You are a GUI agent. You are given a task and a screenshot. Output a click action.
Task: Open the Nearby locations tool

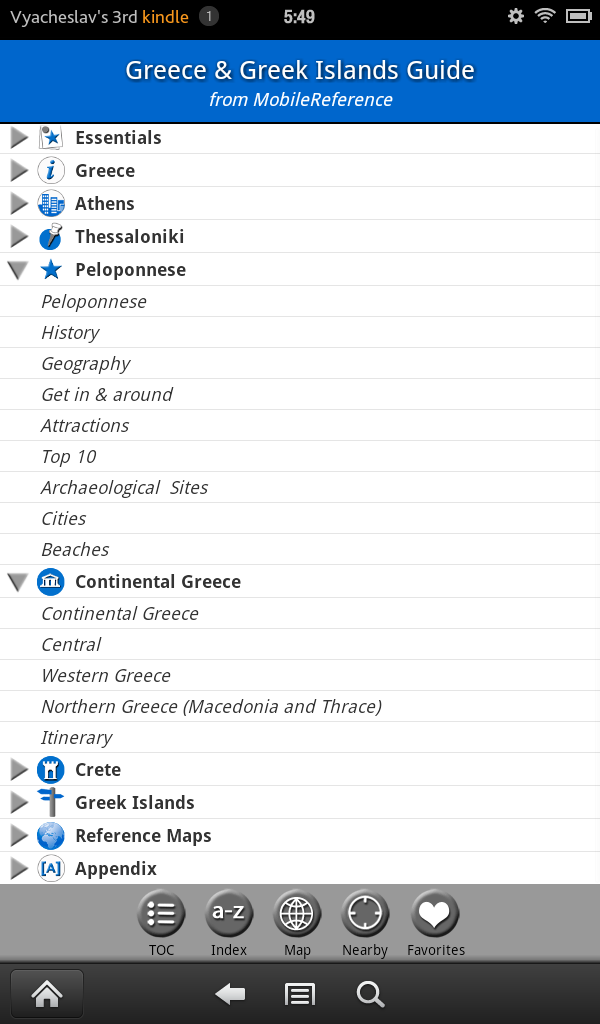tap(365, 913)
